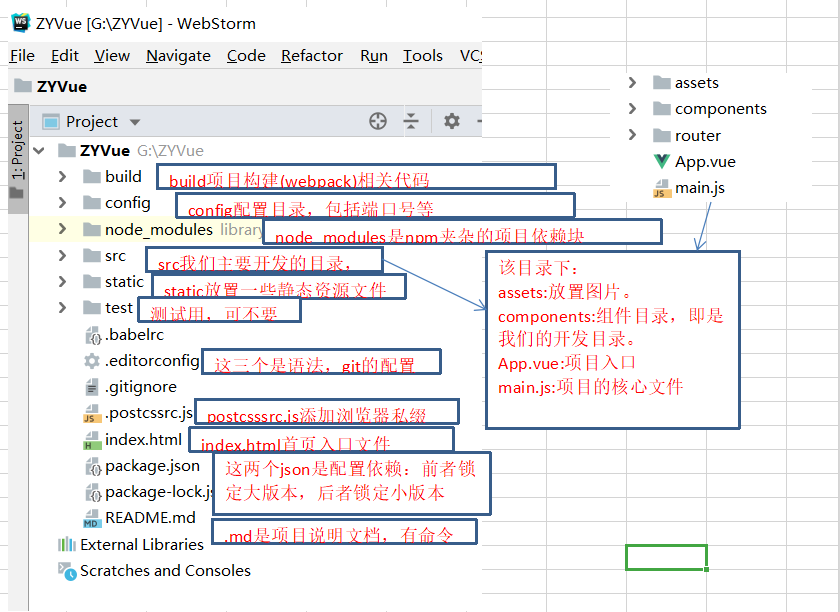Expand the assets folder in src list
Image resolution: width=840 pixels, height=612 pixels.
(633, 83)
